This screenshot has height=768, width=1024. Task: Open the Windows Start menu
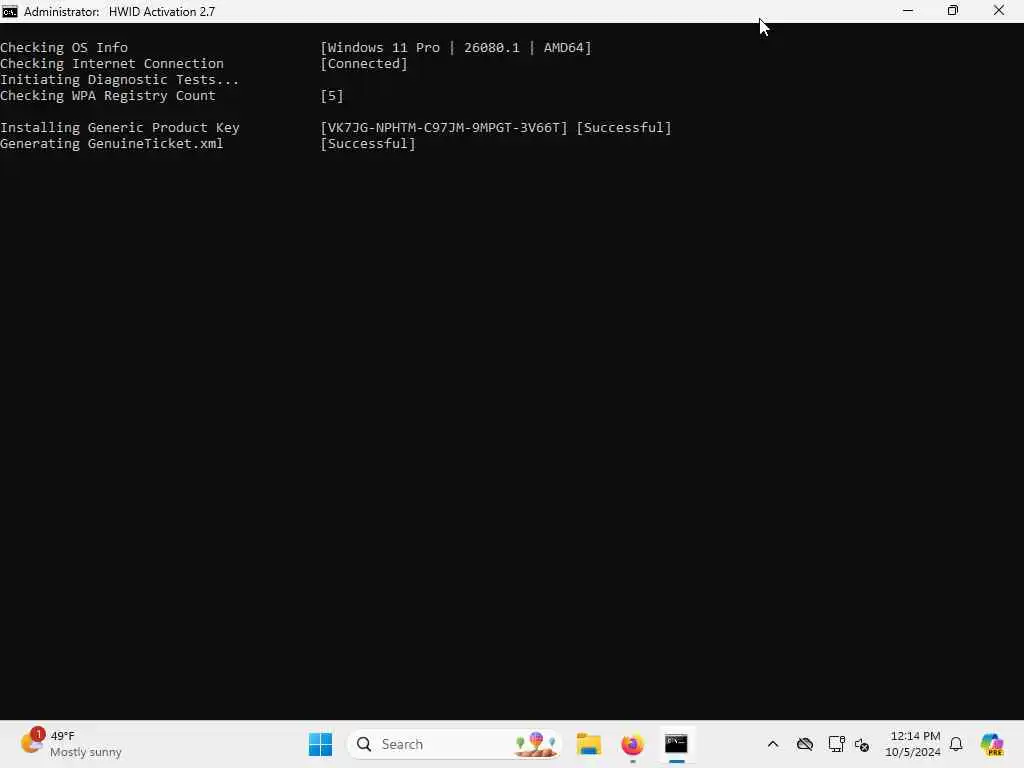(320, 744)
